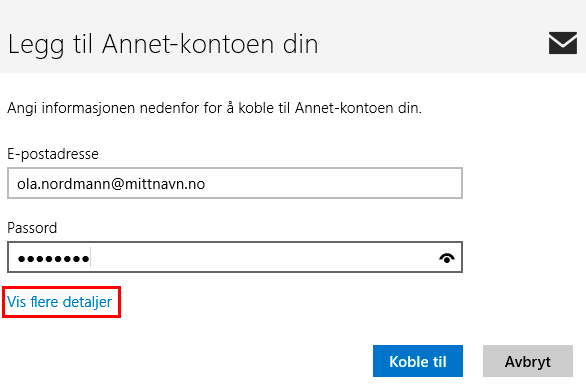Screen dimensions: 586x387
Task: Select the black envelope icon top right
Action: 563,43
